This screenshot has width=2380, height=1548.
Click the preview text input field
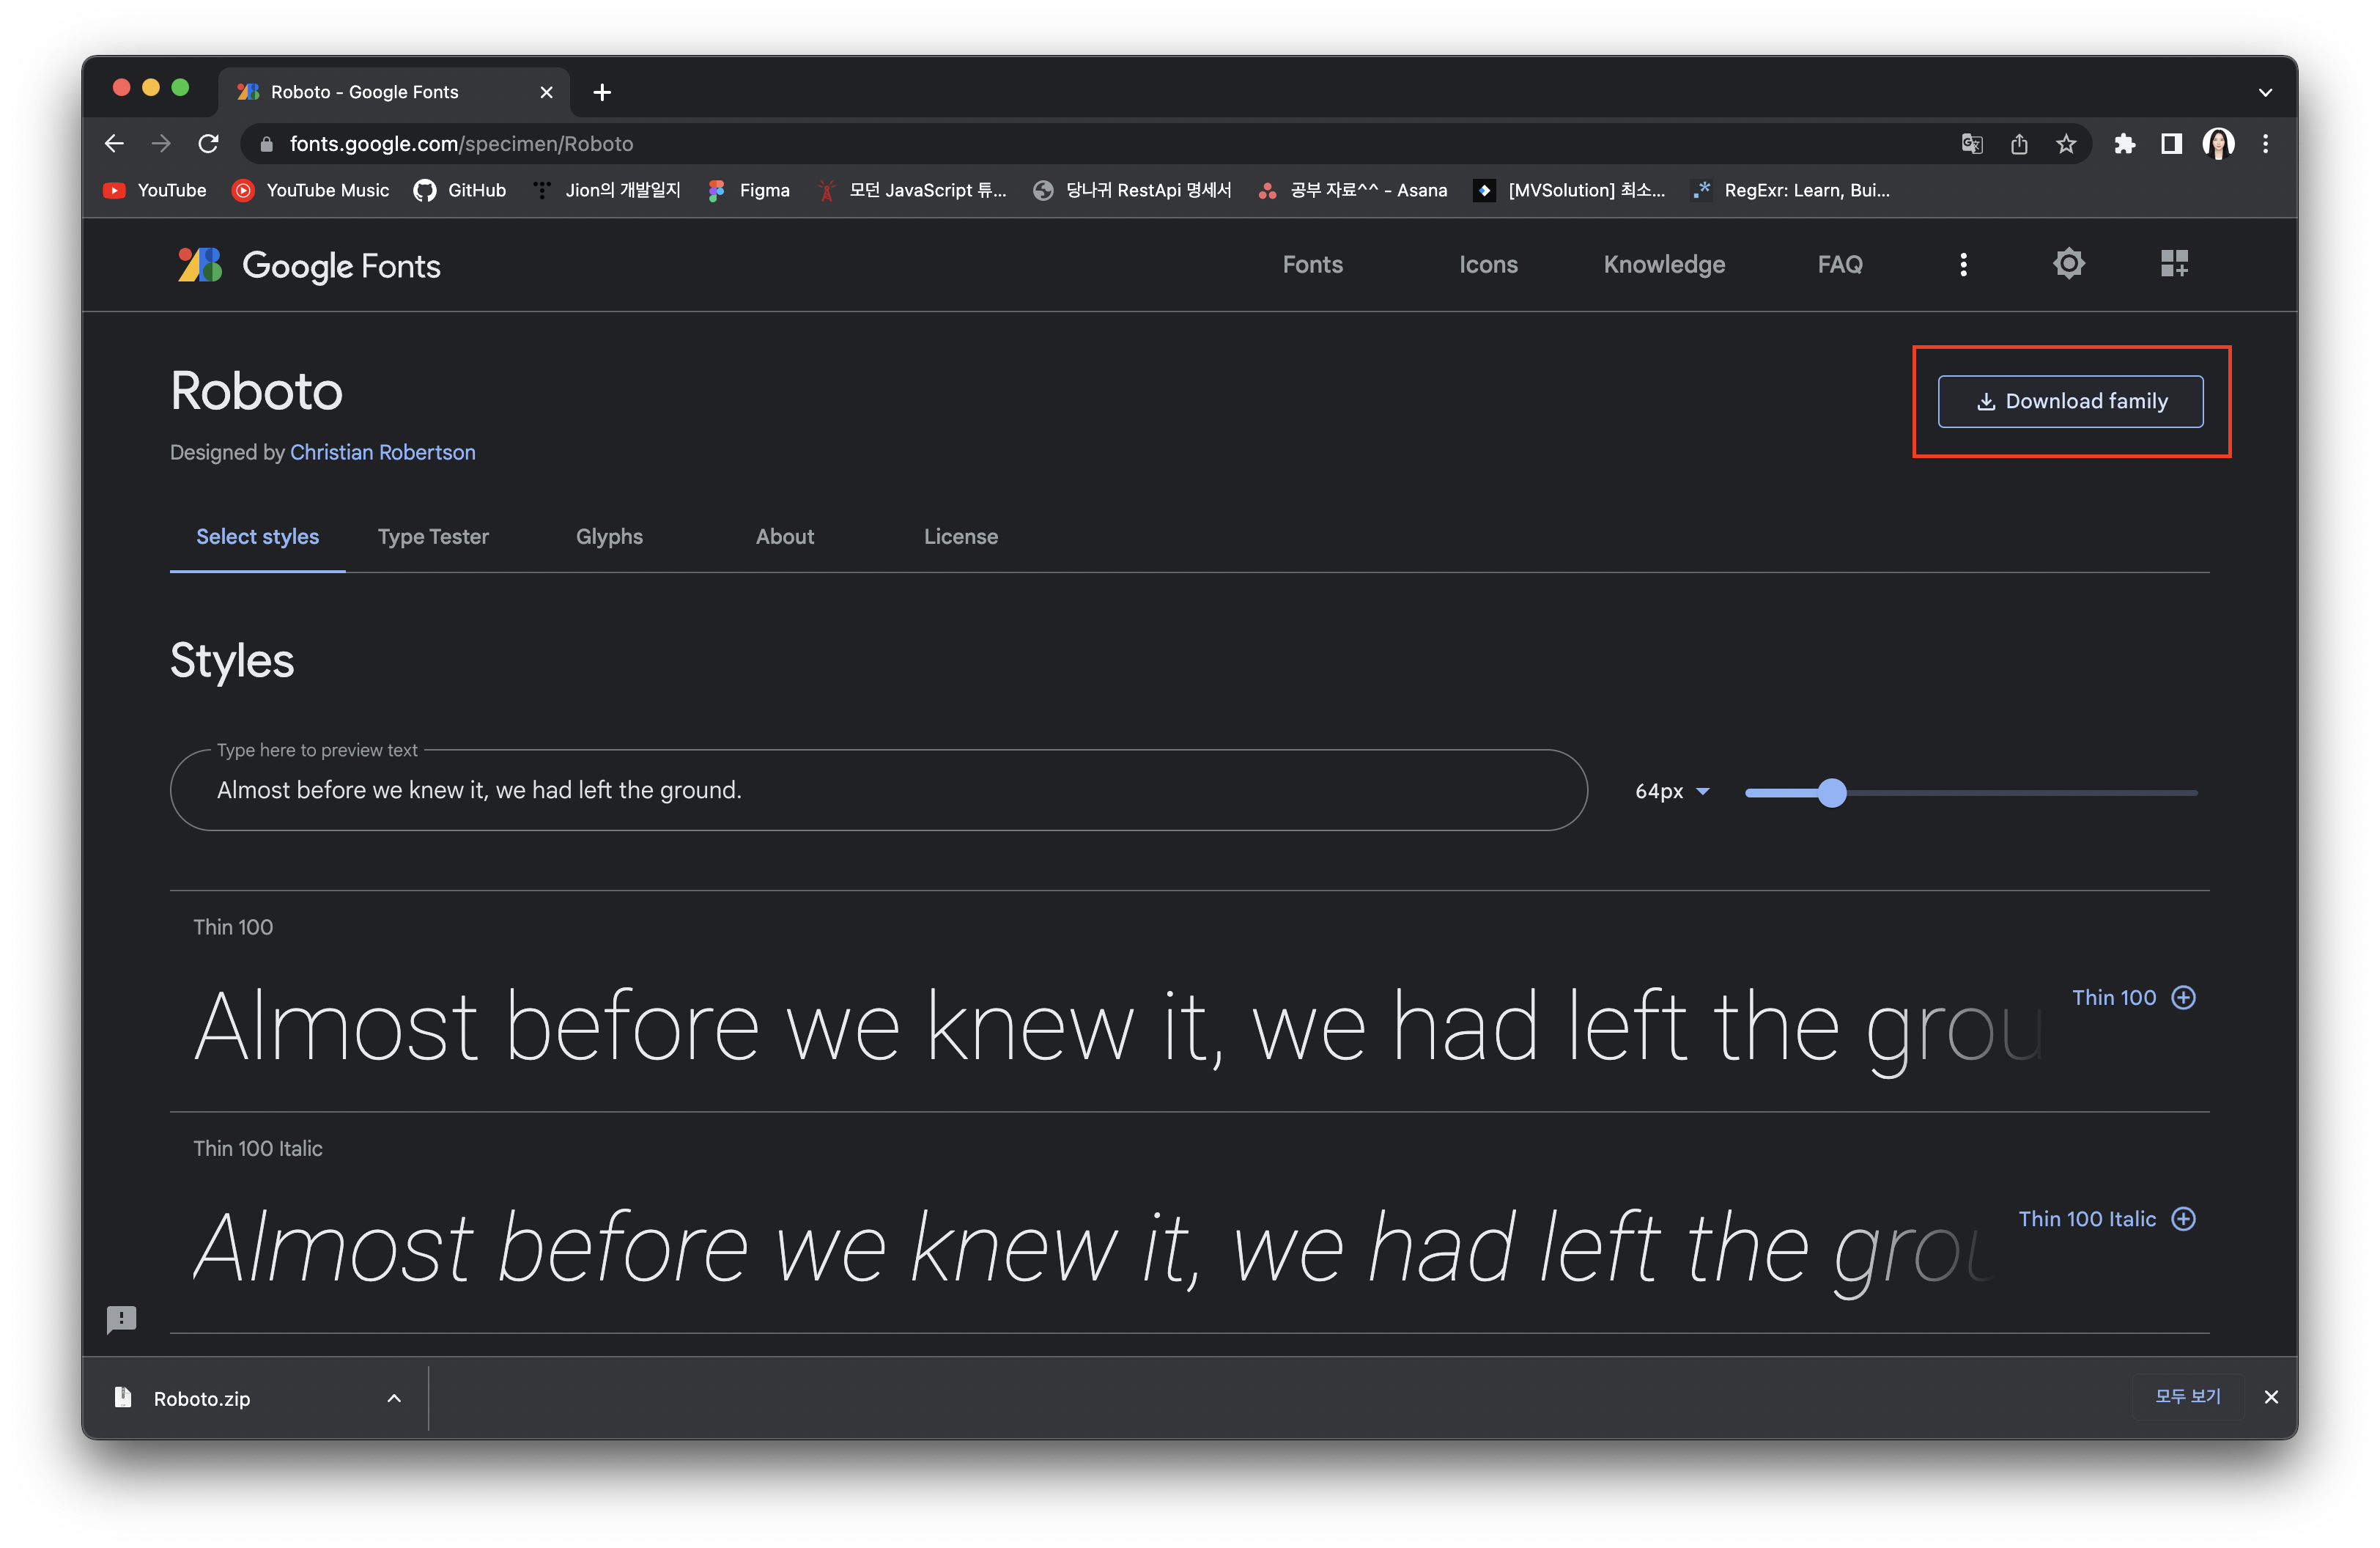tap(878, 790)
